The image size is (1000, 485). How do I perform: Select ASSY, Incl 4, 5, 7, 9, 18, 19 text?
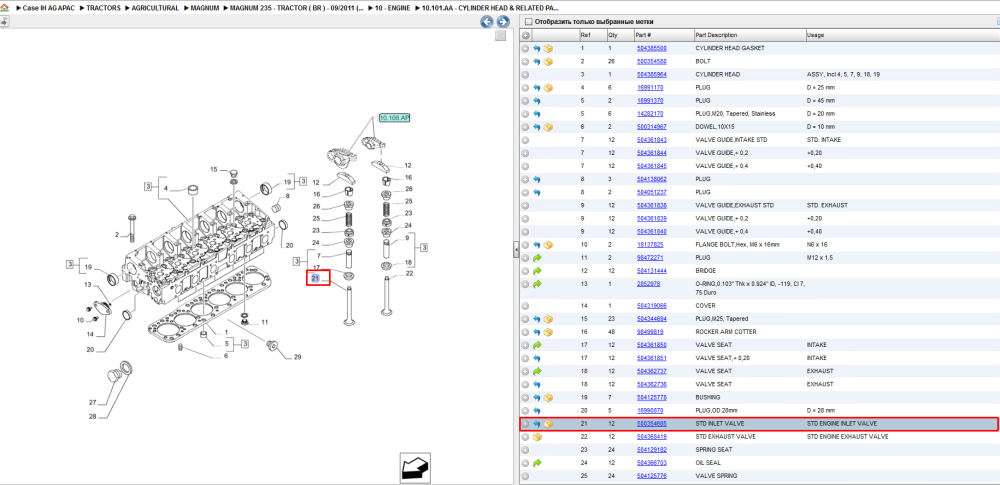pos(843,75)
